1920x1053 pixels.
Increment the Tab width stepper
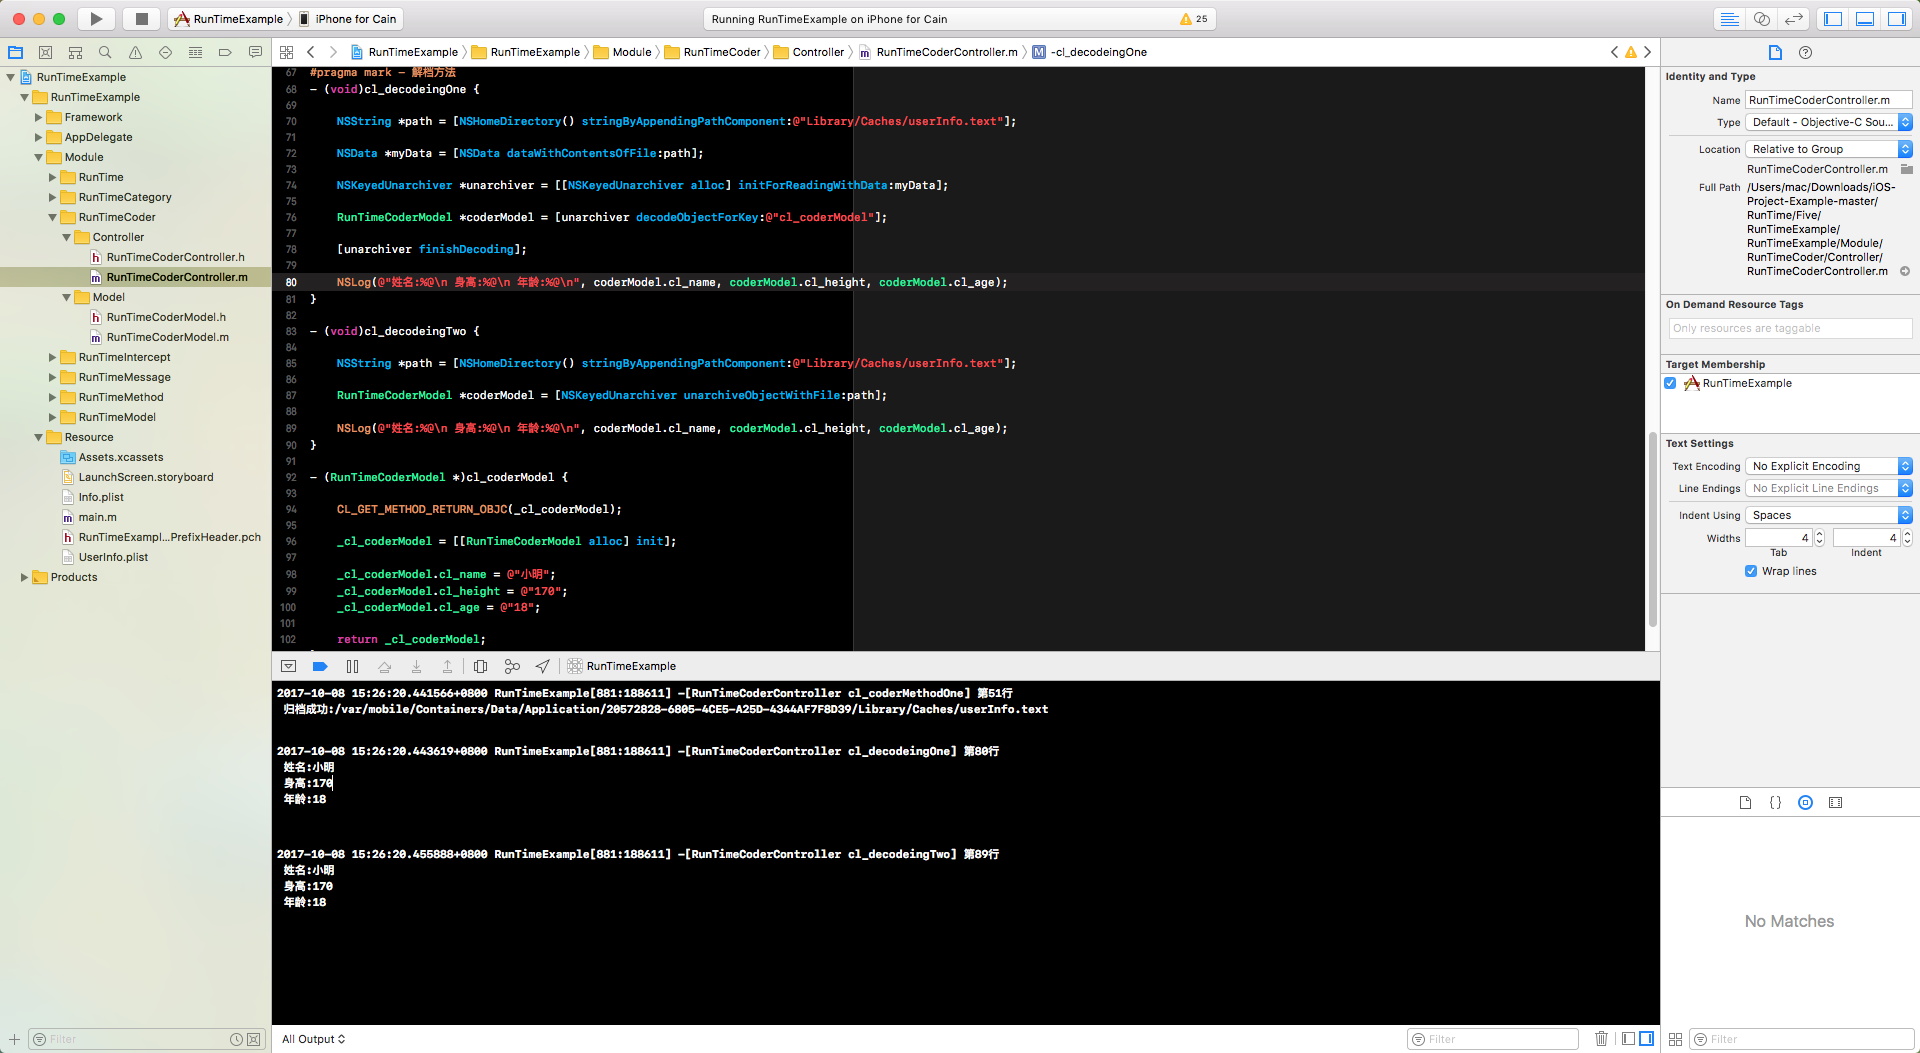(1820, 534)
